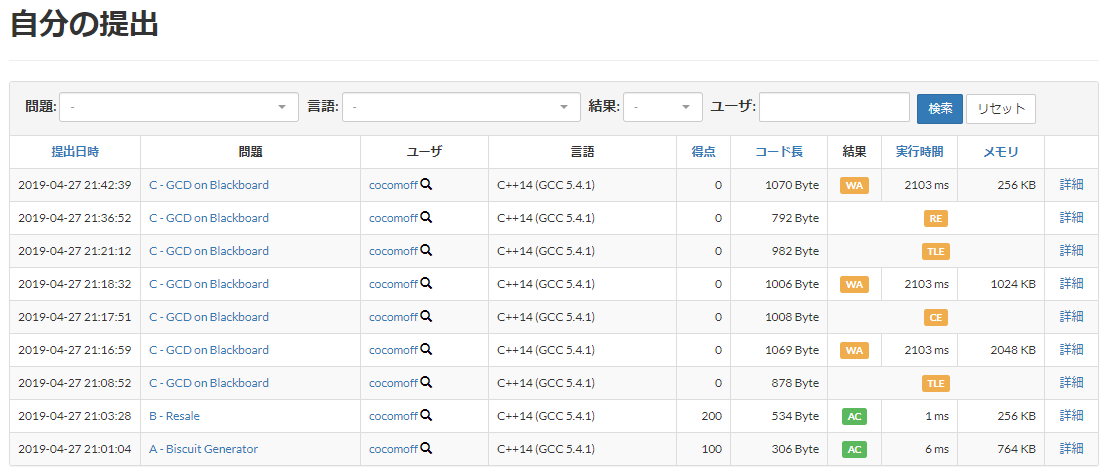This screenshot has width=1110, height=475.
Task: Click search icon beside cocomoff in Biscuit Generator row
Action: click(426, 449)
